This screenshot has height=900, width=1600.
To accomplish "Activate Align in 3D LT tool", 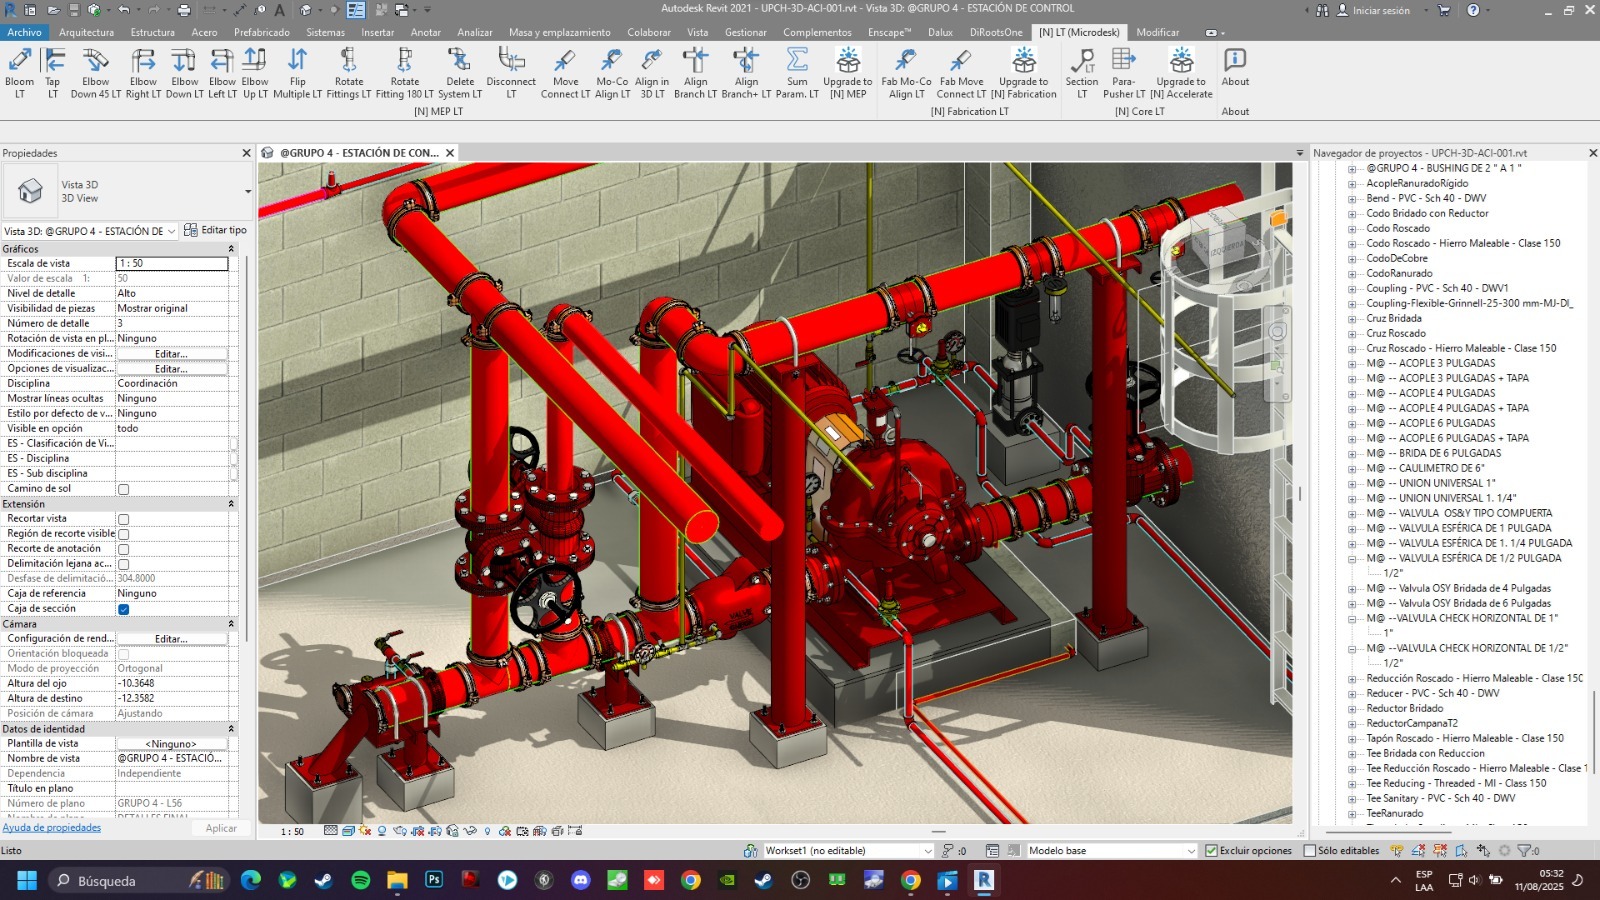I will (x=652, y=73).
